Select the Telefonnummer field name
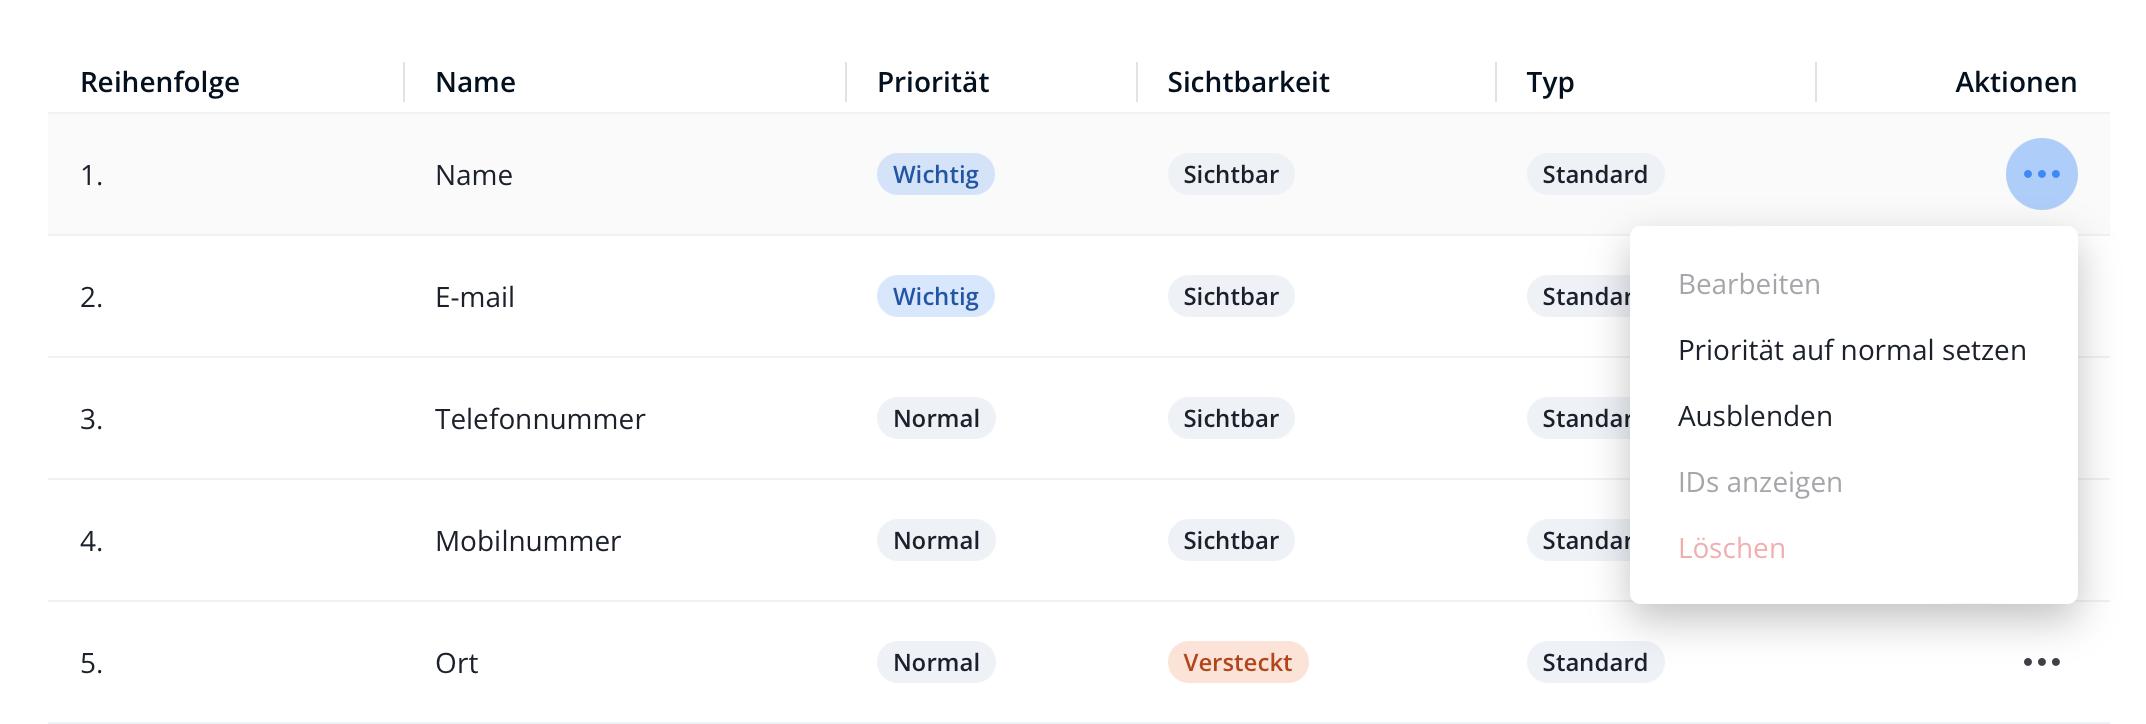 tap(540, 418)
